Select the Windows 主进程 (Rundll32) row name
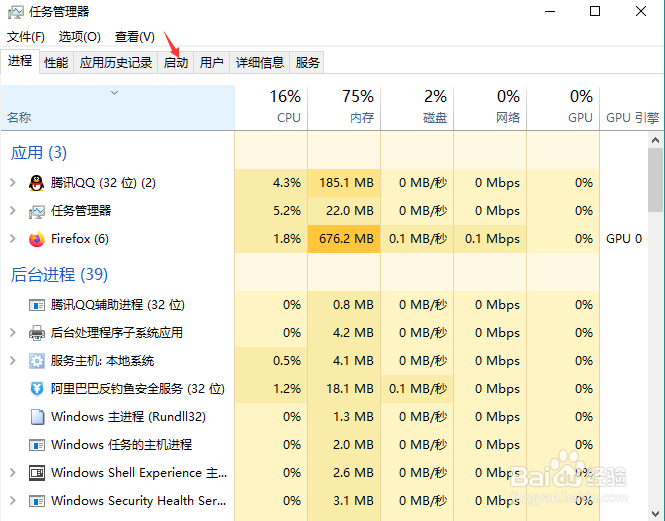 (x=129, y=417)
